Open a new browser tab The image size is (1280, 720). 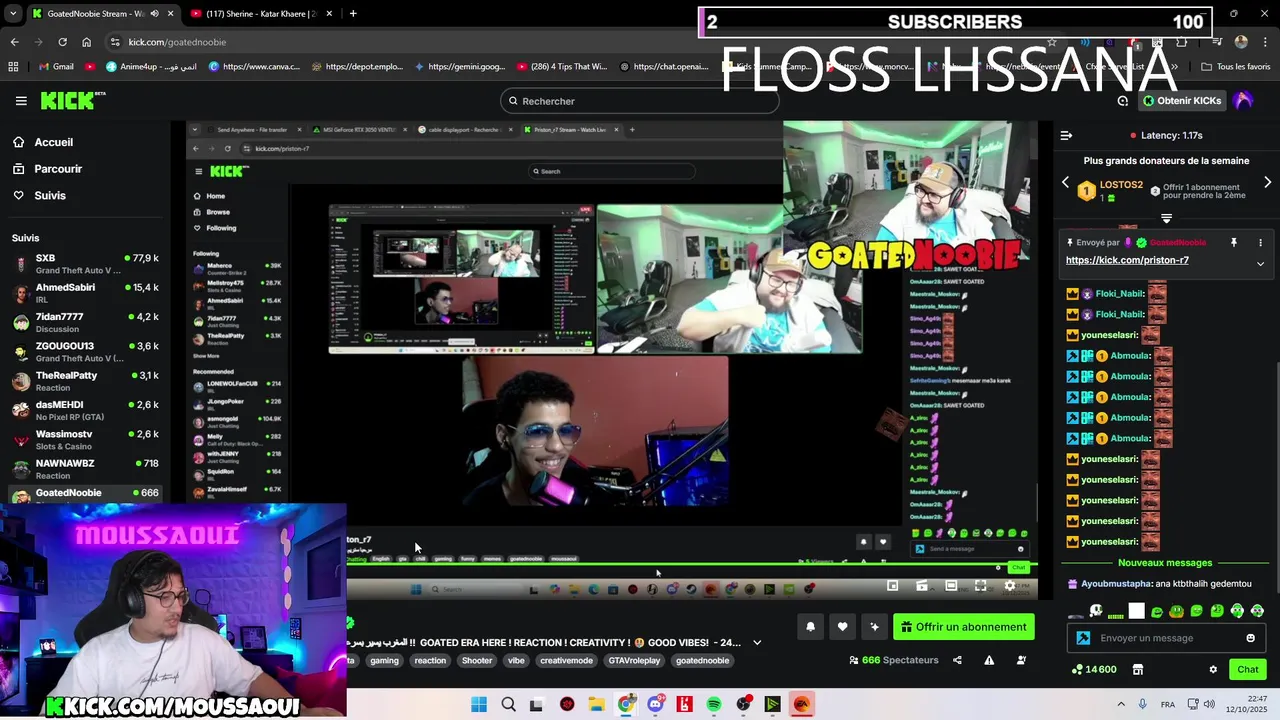pos(353,14)
